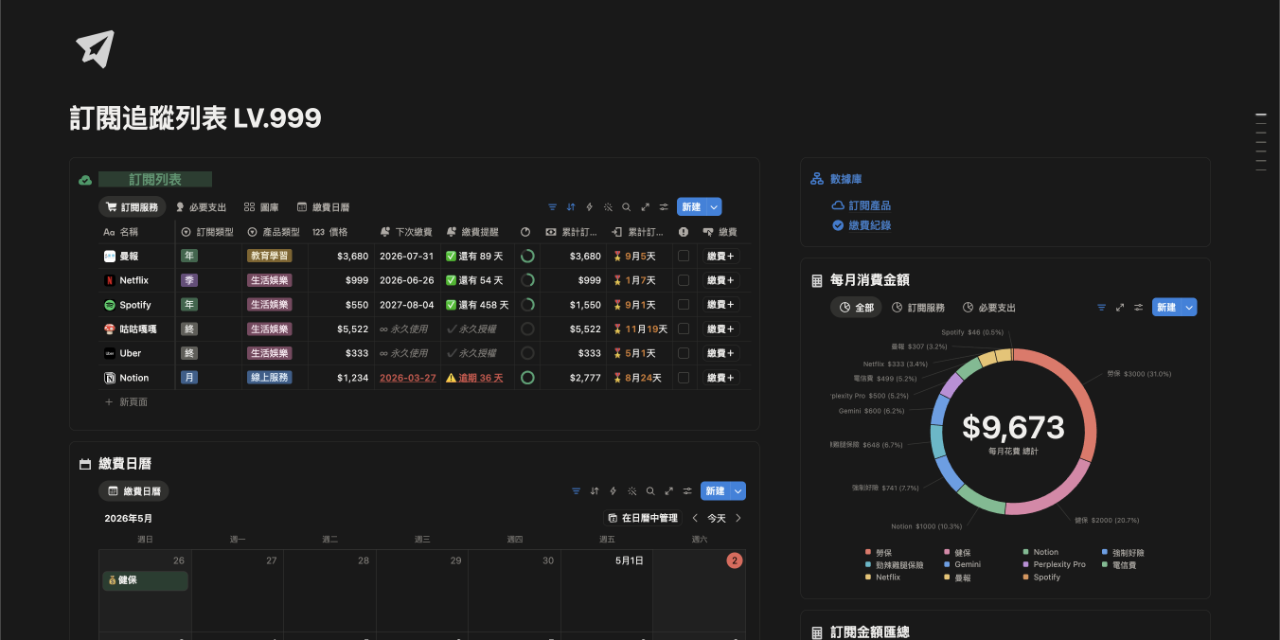Click 在日曆中管理 button
1280x640 pixels.
tap(641, 518)
